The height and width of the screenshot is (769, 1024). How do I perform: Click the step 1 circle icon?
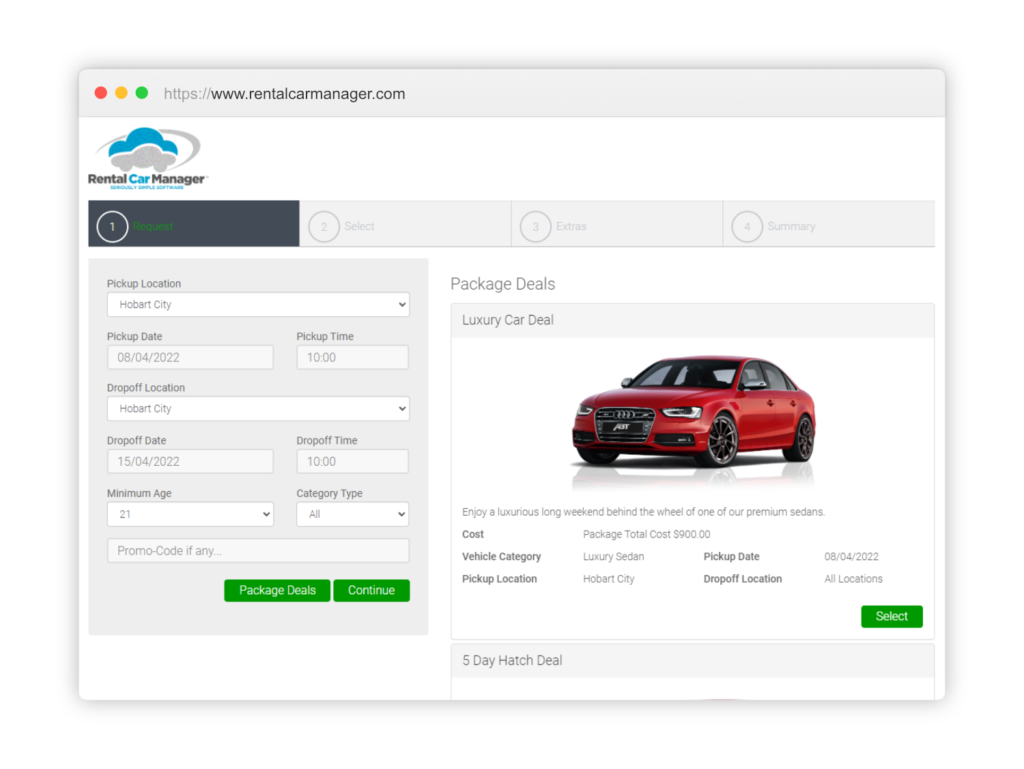pyautogui.click(x=112, y=227)
